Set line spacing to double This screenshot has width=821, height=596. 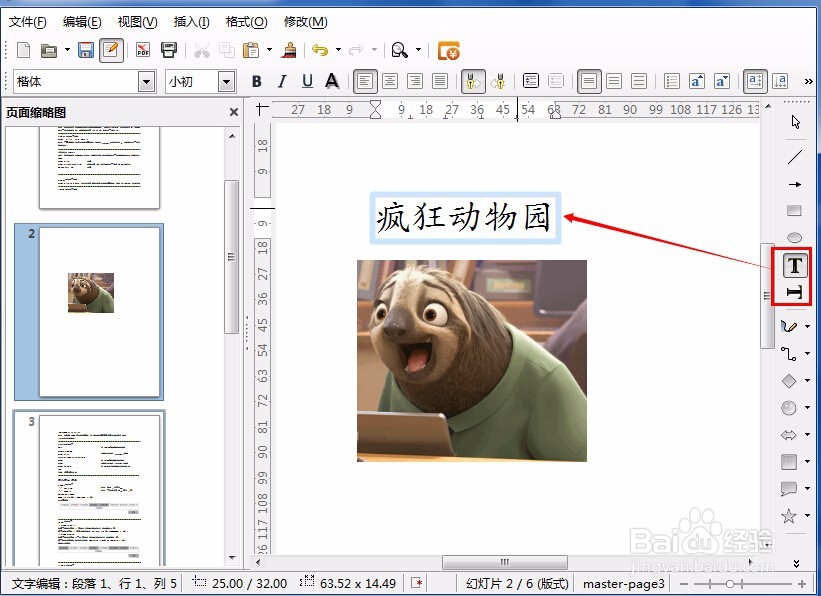[639, 81]
